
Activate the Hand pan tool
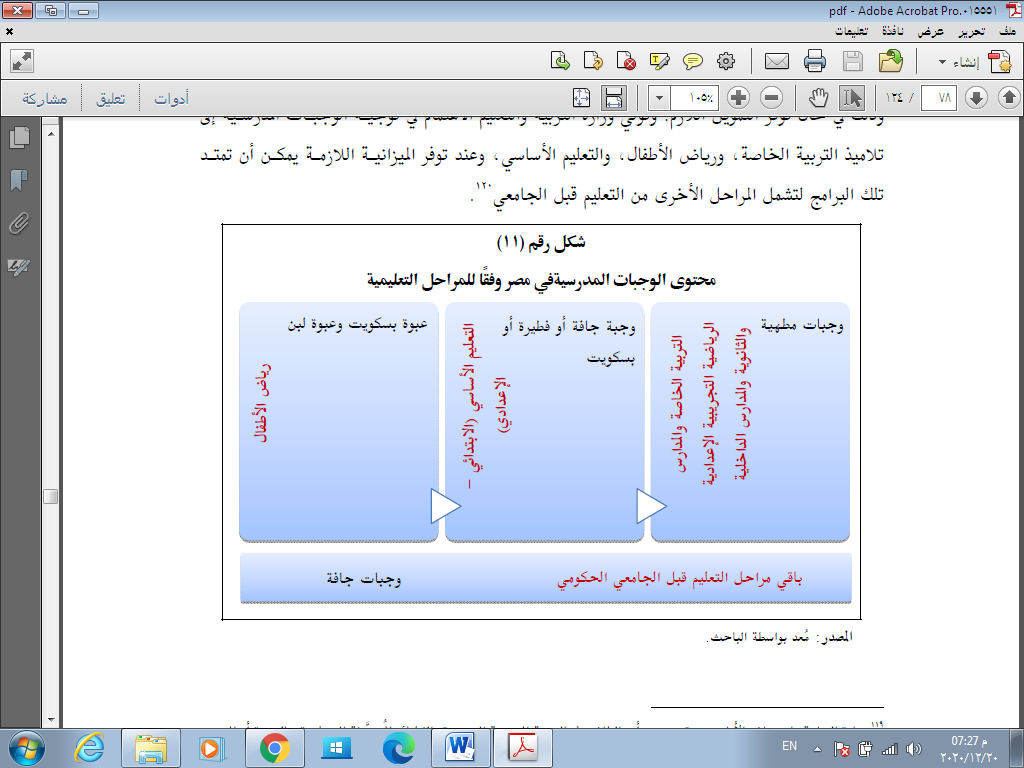[819, 98]
